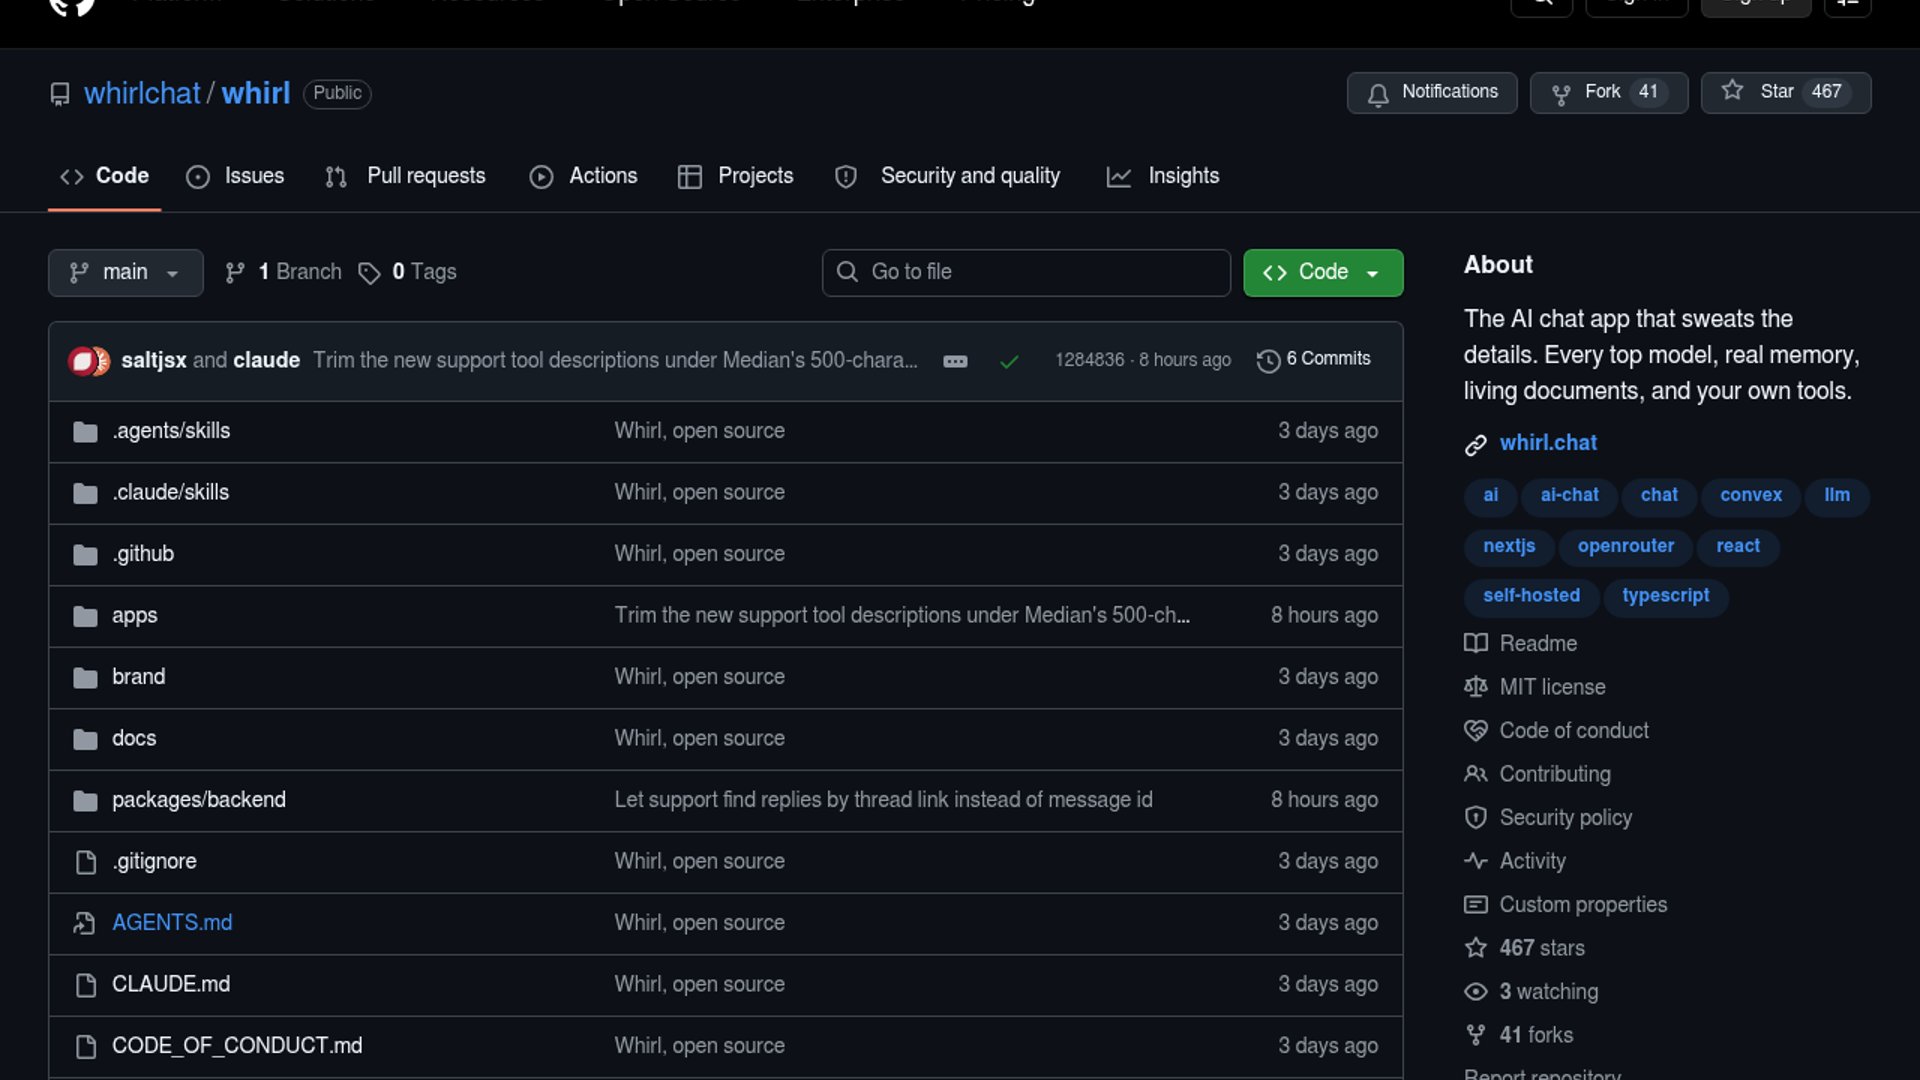Switch to the Pull requests tab
Viewport: 1920px width, 1080px height.
click(x=405, y=176)
